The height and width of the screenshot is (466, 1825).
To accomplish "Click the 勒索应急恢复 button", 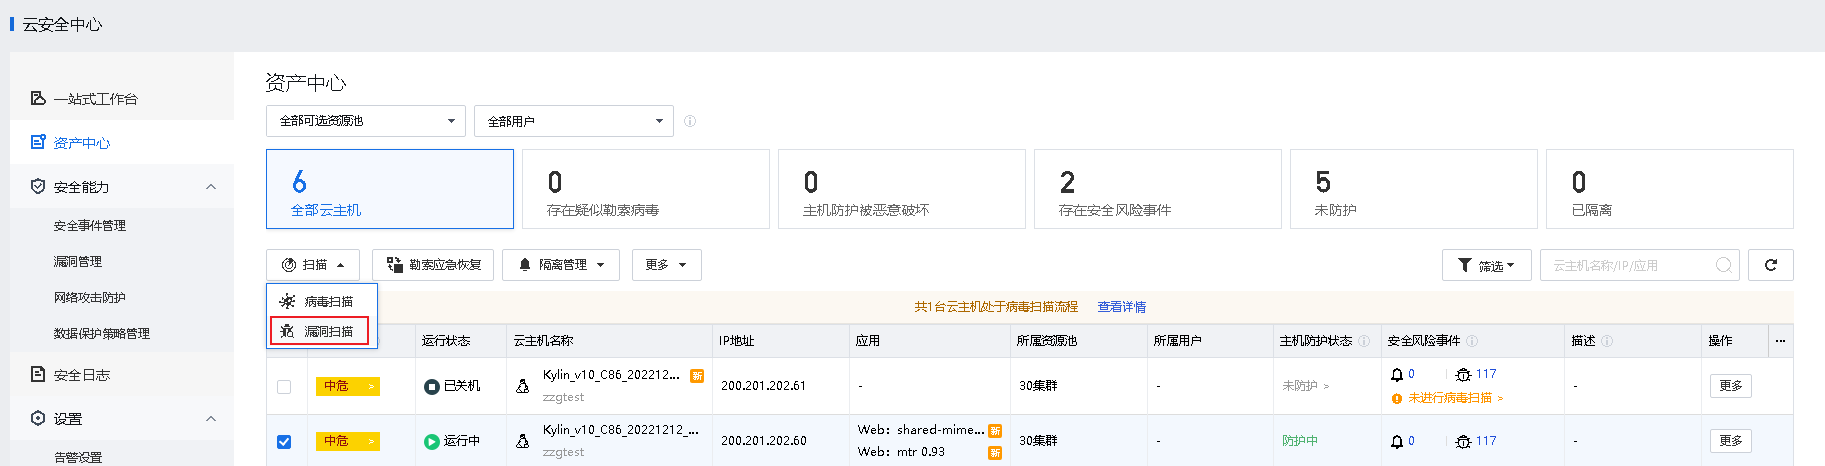I will (433, 265).
